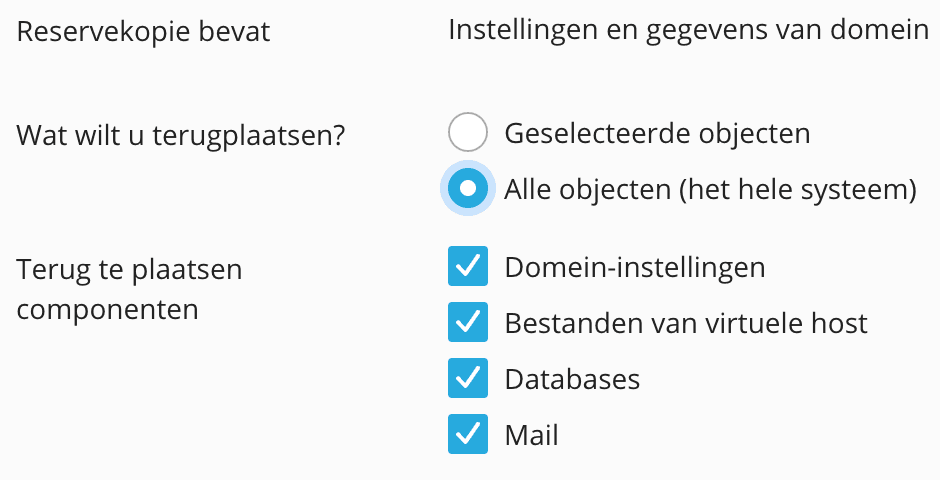Click the word 'componenten' in the left label
Image resolution: width=940 pixels, height=480 pixels.
(108, 309)
